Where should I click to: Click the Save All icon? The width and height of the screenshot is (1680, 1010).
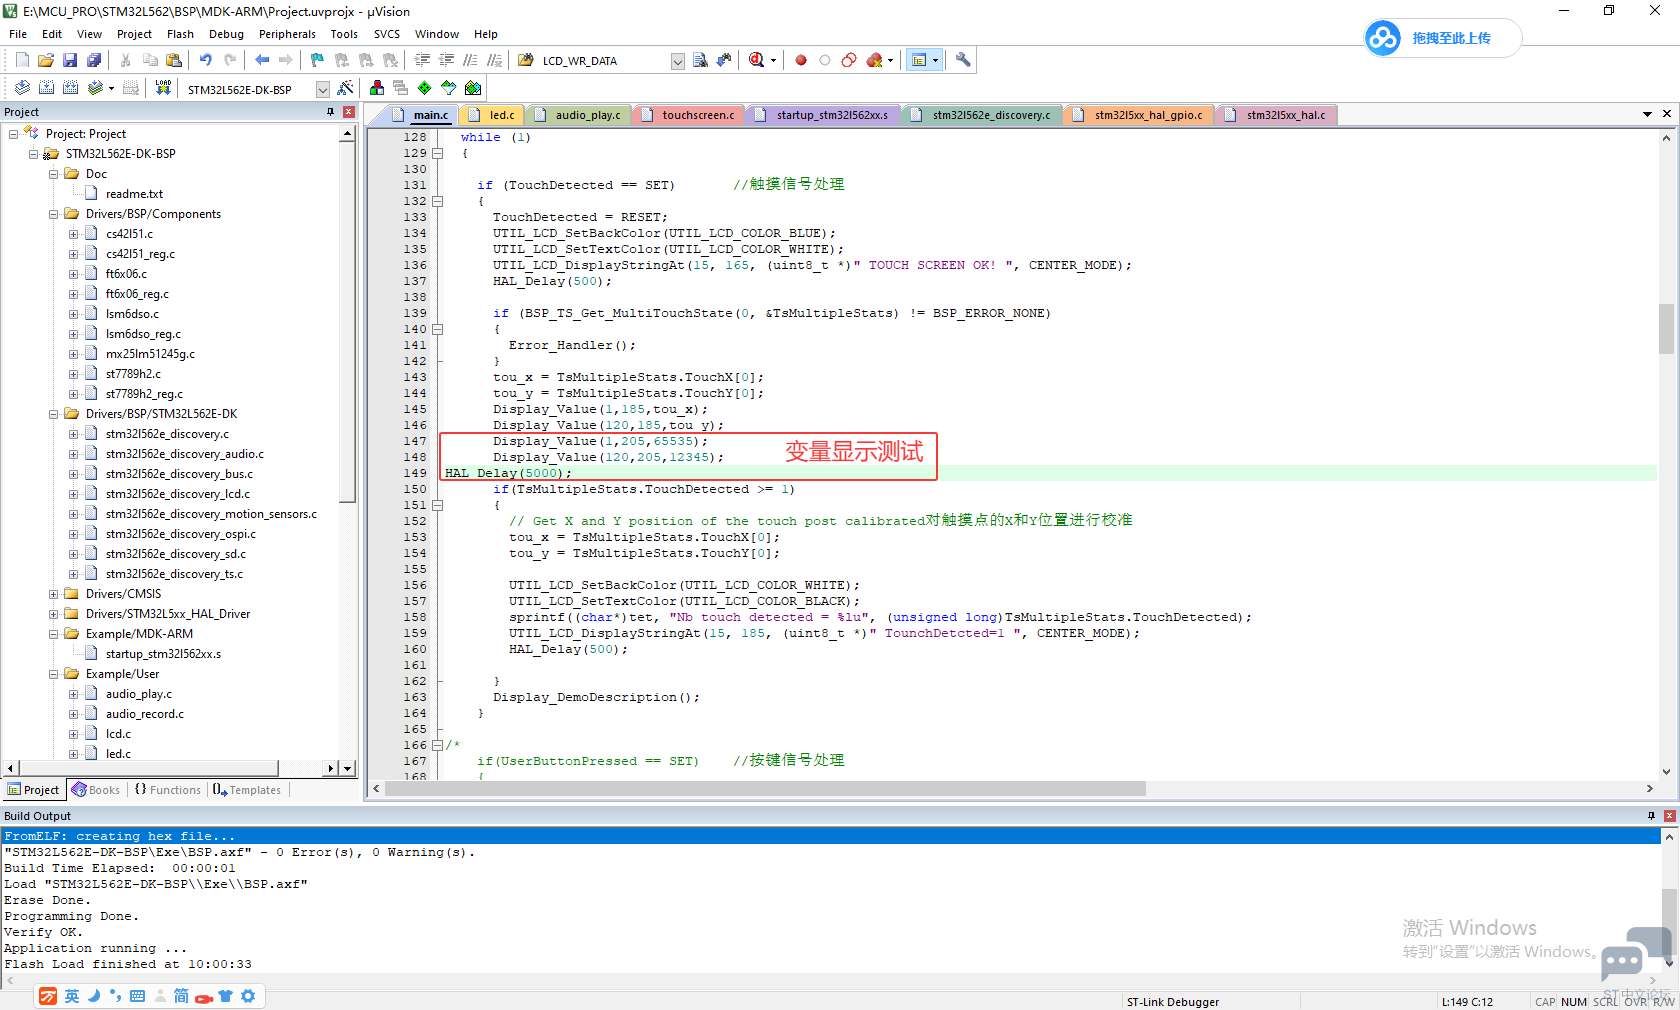click(x=94, y=60)
